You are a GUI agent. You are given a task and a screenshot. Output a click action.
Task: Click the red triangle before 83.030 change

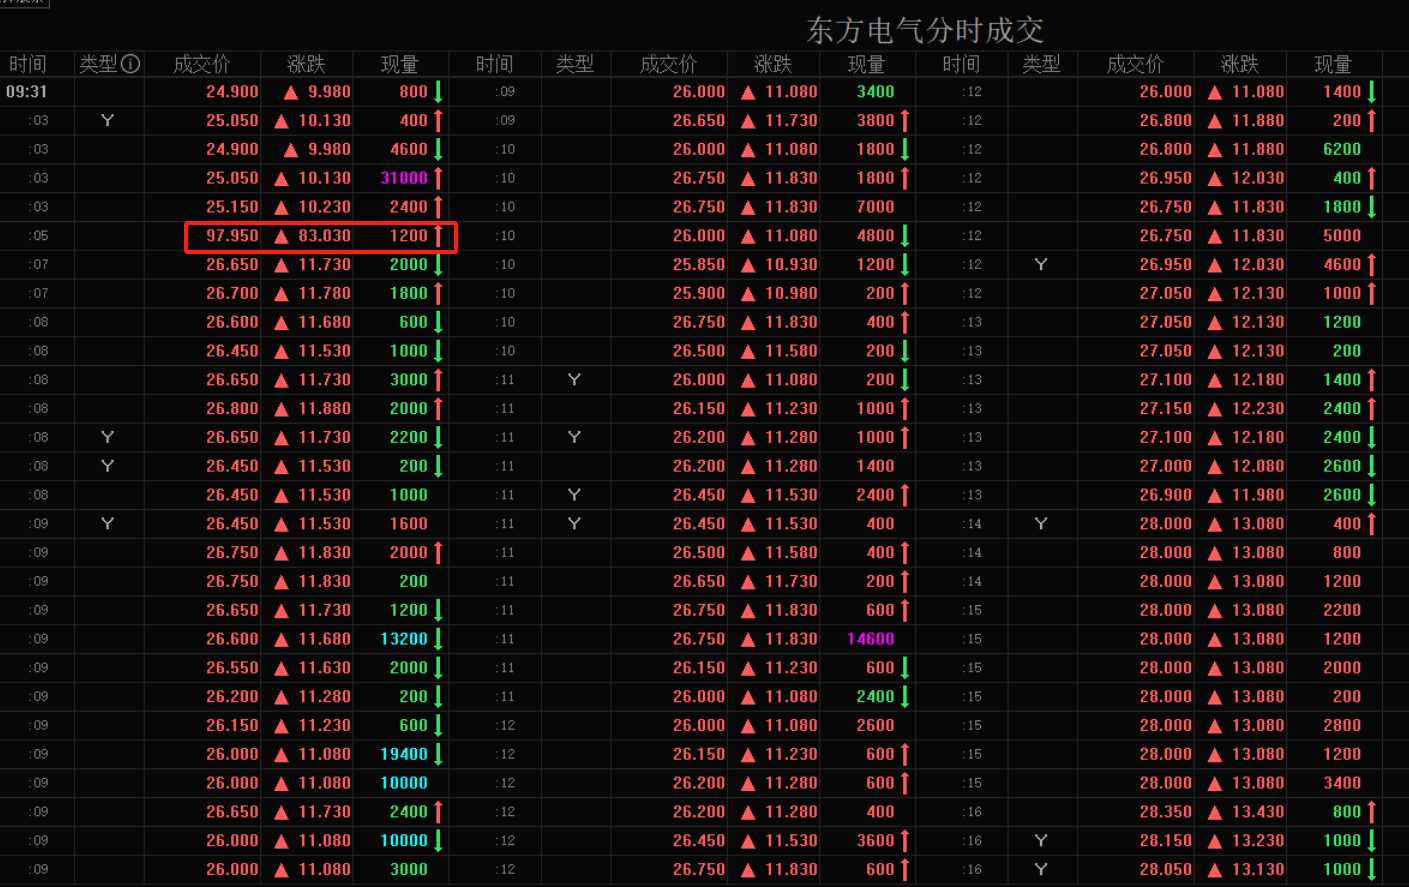pos(282,236)
